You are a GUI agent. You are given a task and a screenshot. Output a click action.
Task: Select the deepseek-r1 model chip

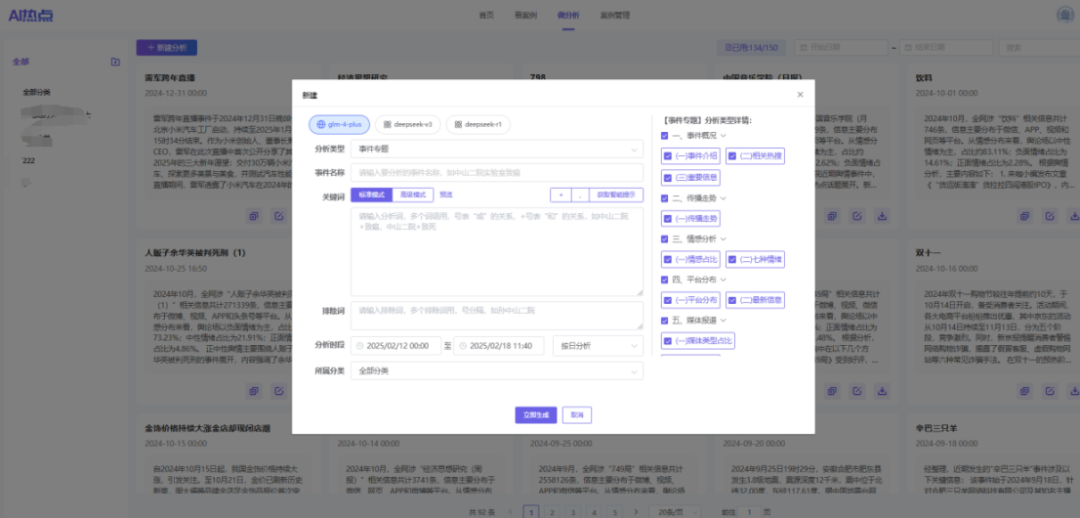pos(478,125)
